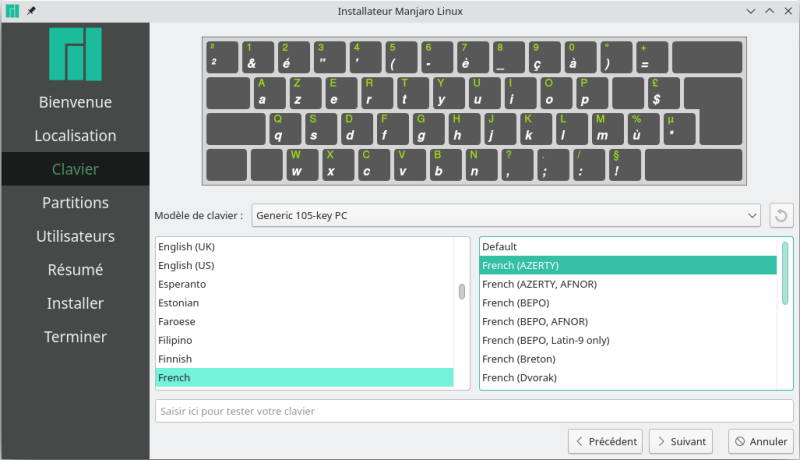Select Filipino layout
This screenshot has height=460, width=800.
tap(305, 340)
